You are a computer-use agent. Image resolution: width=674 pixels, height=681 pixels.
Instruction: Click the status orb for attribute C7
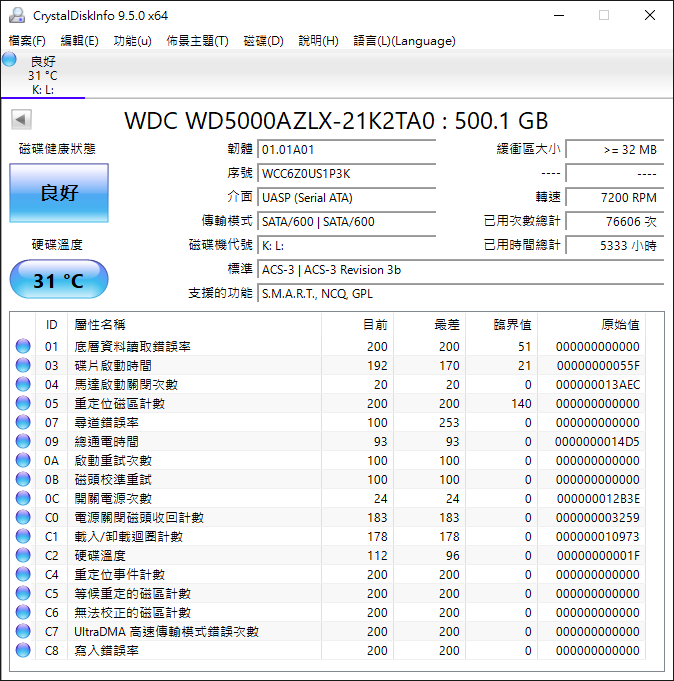pos(23,631)
